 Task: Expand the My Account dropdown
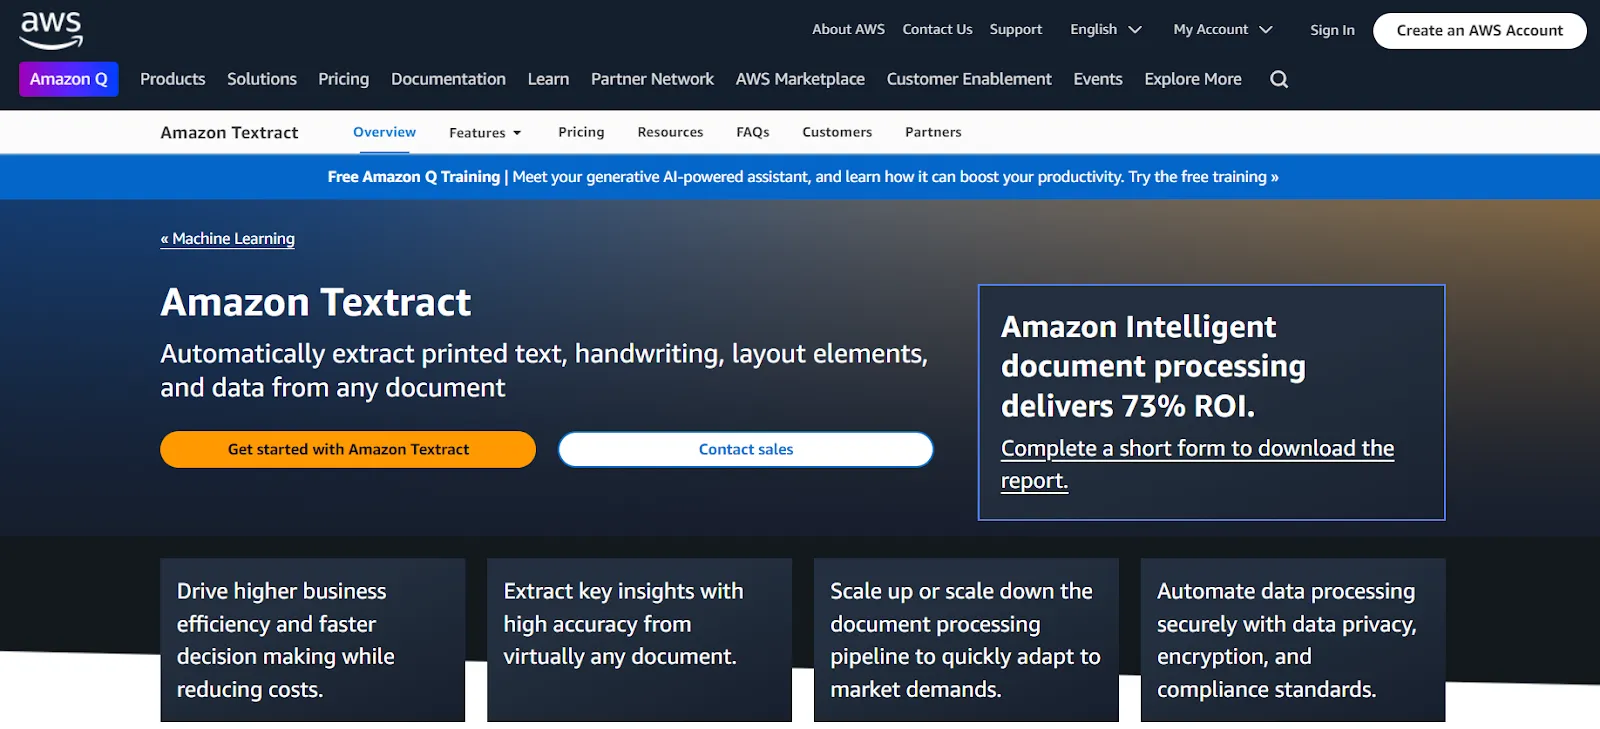[1223, 30]
